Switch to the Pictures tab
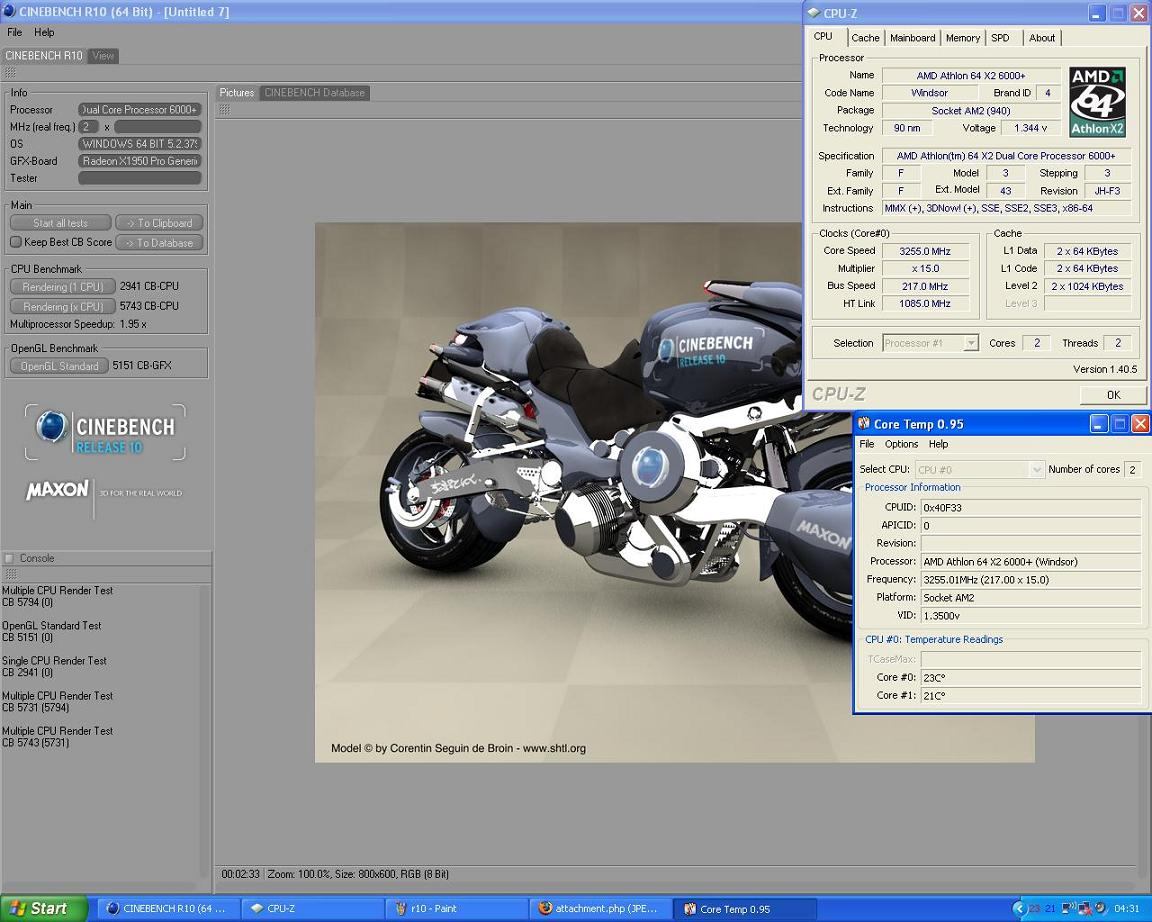Image resolution: width=1152 pixels, height=922 pixels. pos(237,93)
